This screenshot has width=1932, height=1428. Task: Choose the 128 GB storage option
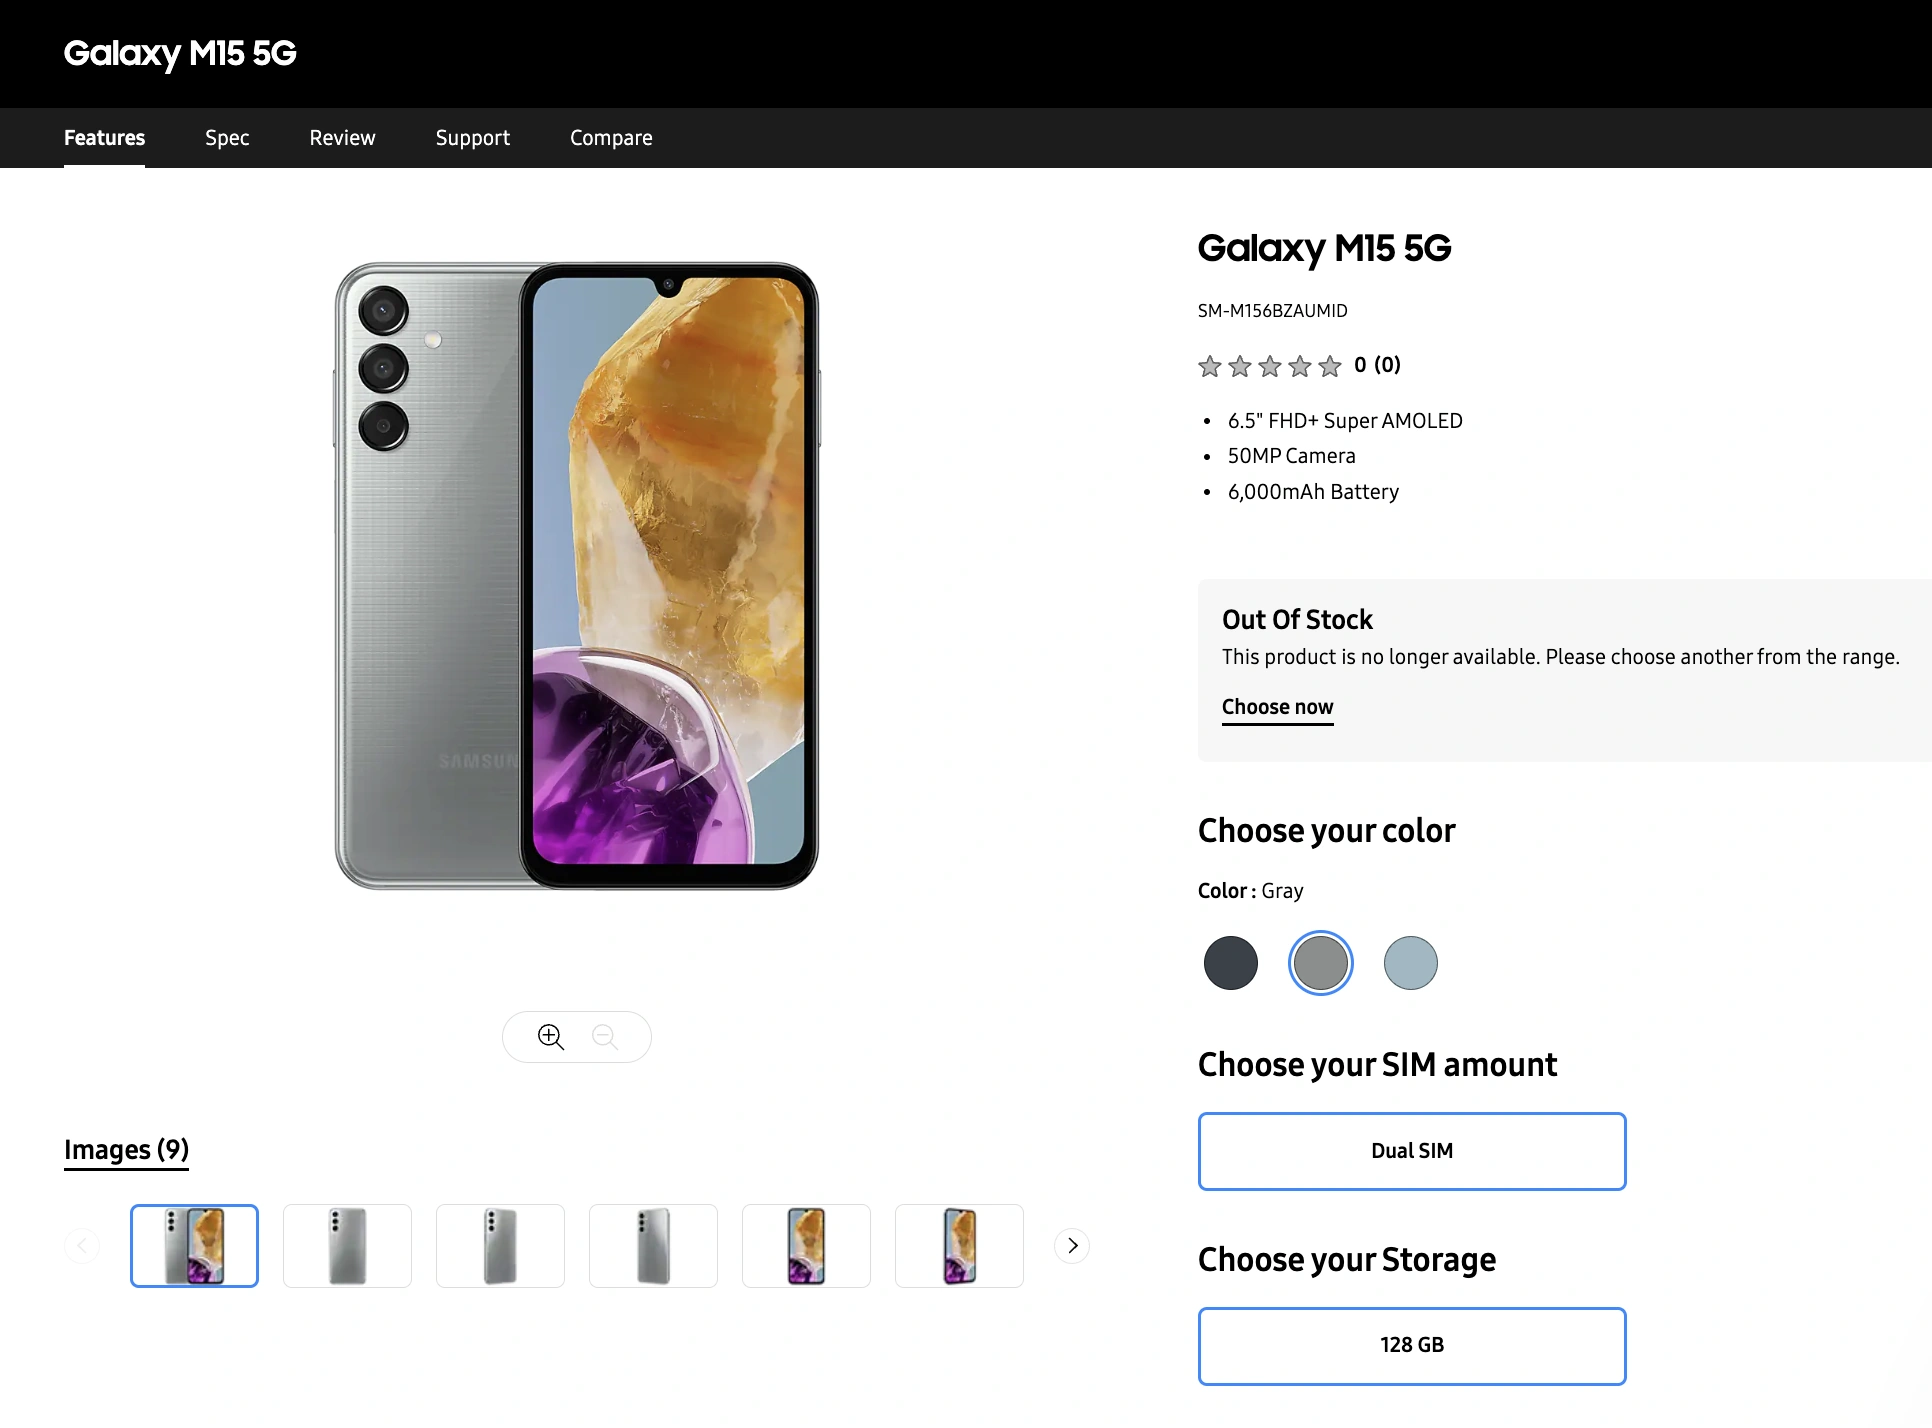[1412, 1346]
